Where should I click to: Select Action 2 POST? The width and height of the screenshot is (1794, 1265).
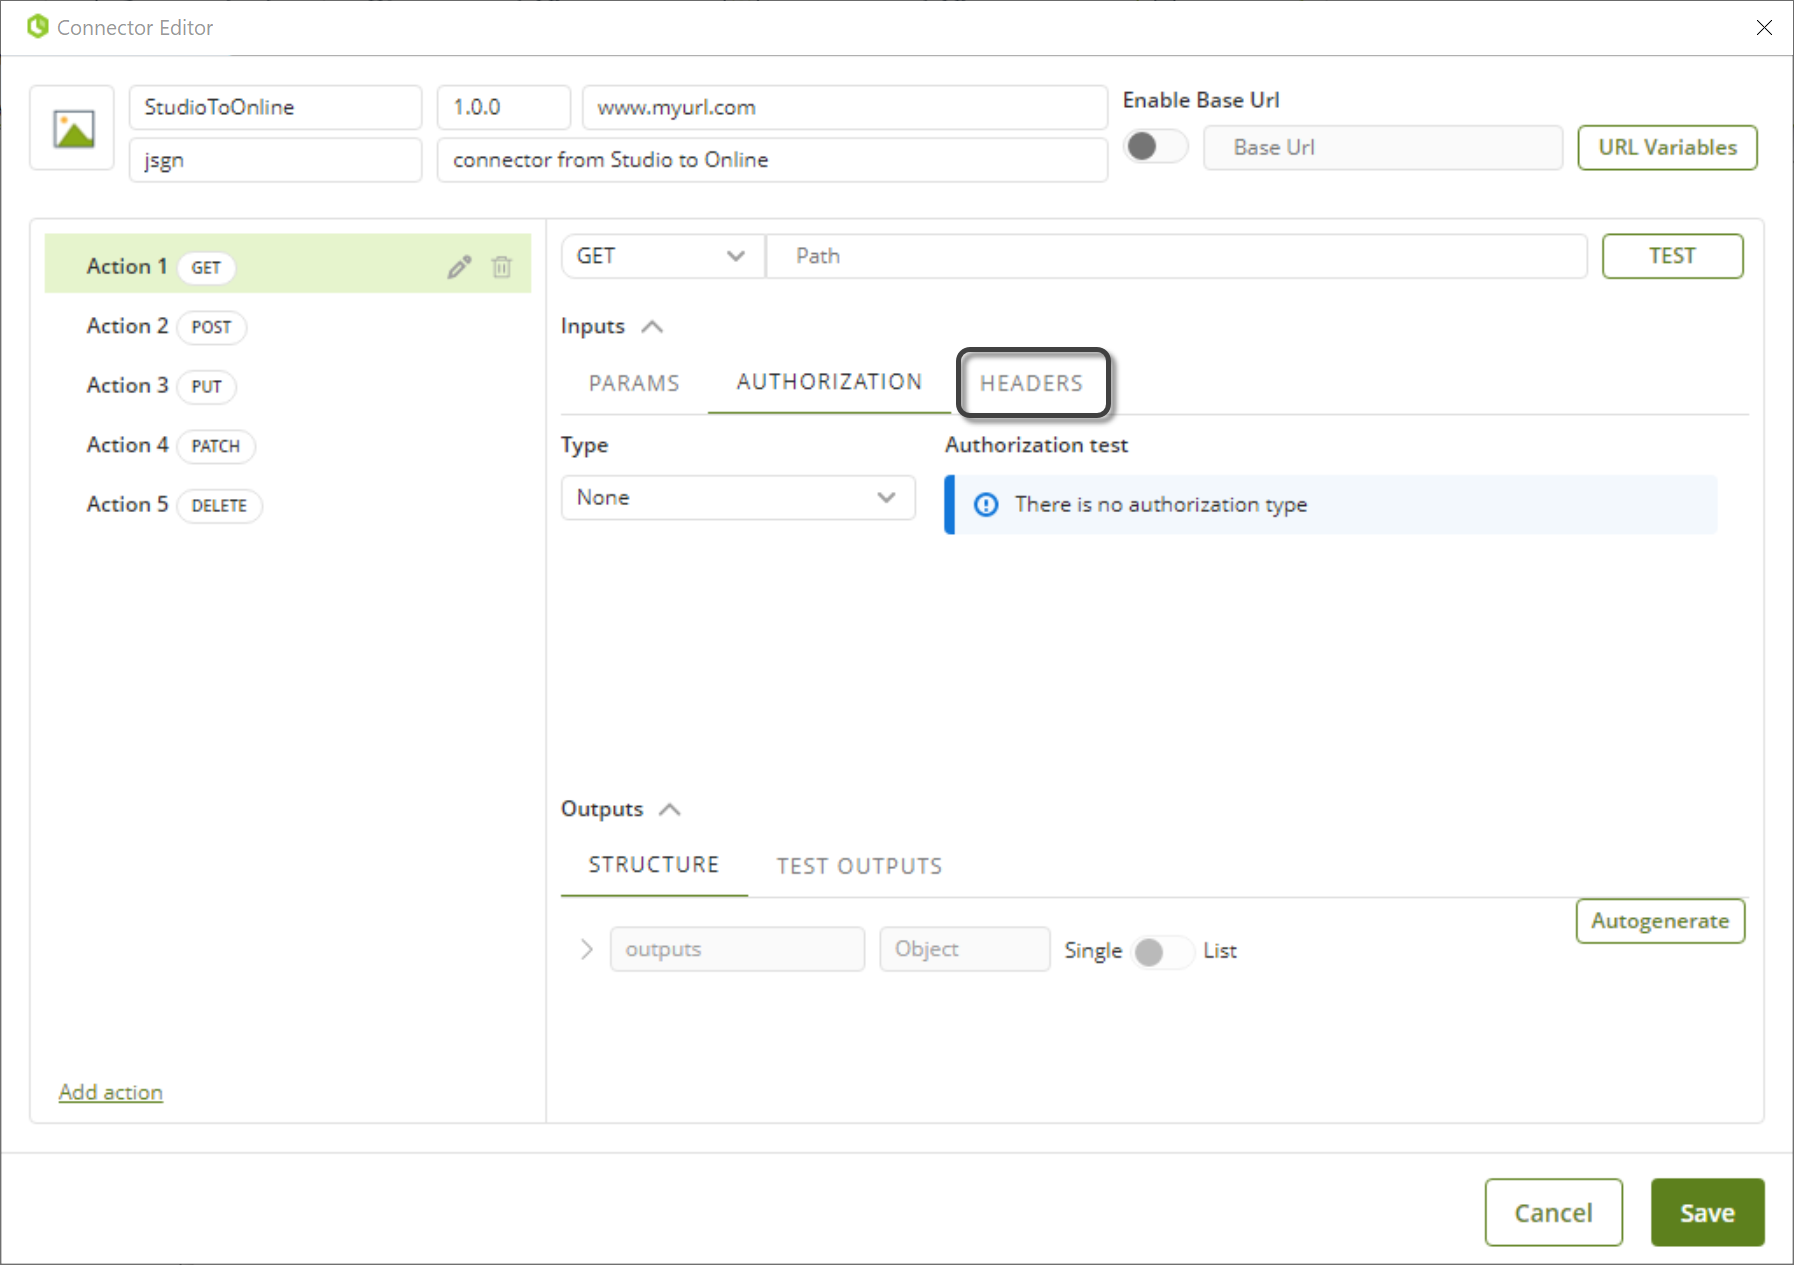pyautogui.click(x=288, y=326)
